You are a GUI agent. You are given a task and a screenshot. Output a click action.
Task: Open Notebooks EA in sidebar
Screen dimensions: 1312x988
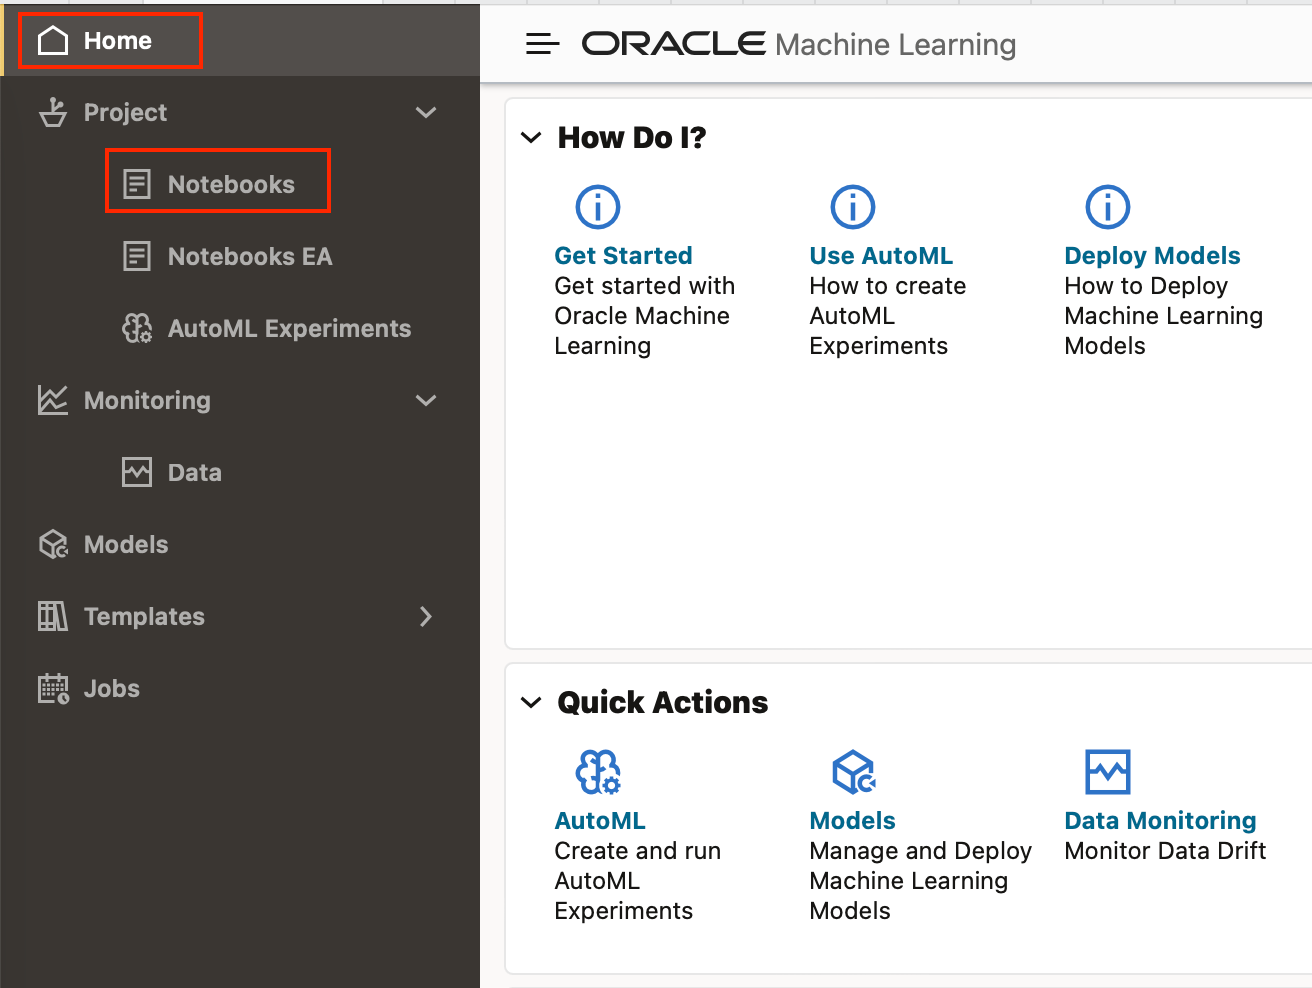[249, 257]
